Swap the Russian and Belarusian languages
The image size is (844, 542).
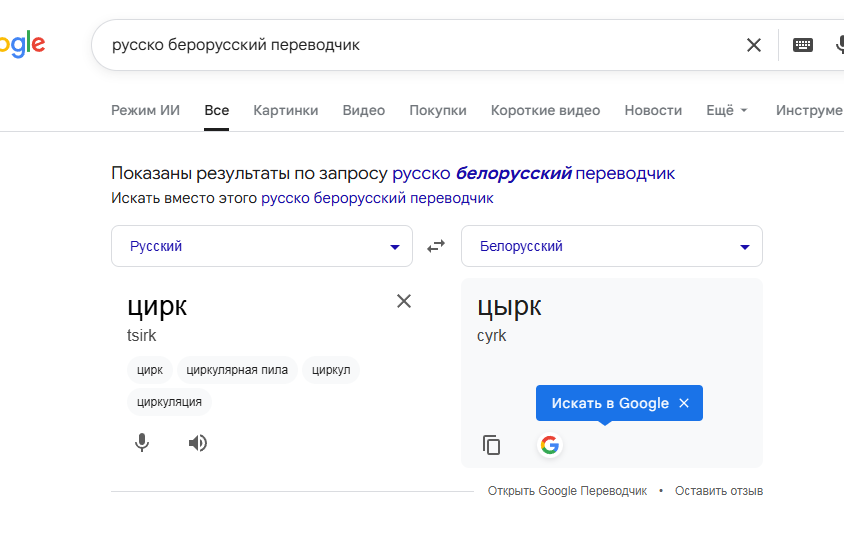tap(436, 246)
